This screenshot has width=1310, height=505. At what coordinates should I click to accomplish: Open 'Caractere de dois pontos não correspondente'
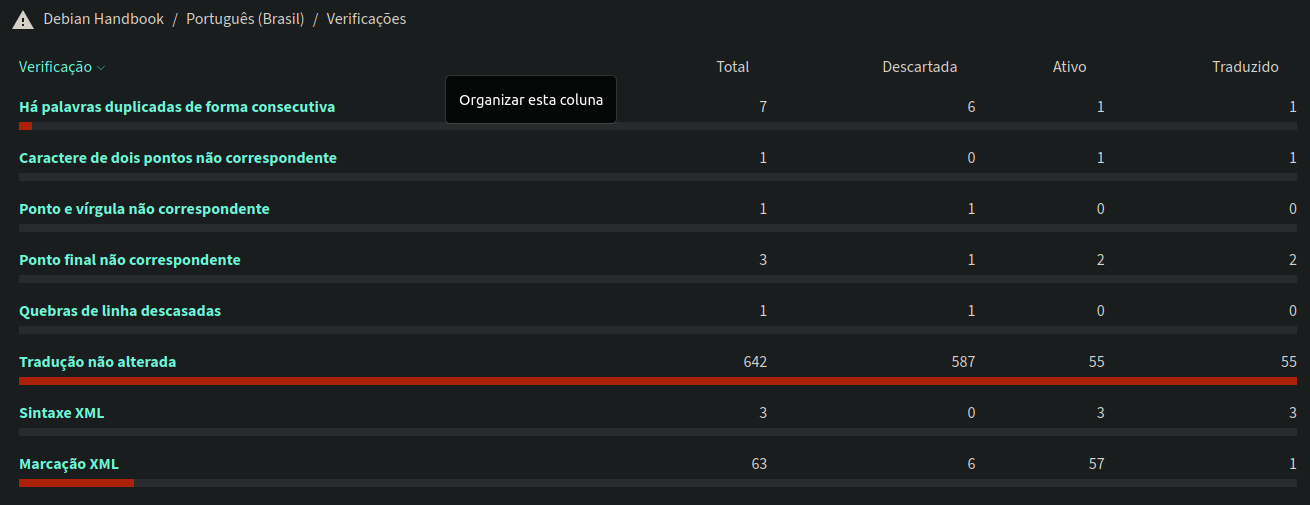(x=178, y=158)
